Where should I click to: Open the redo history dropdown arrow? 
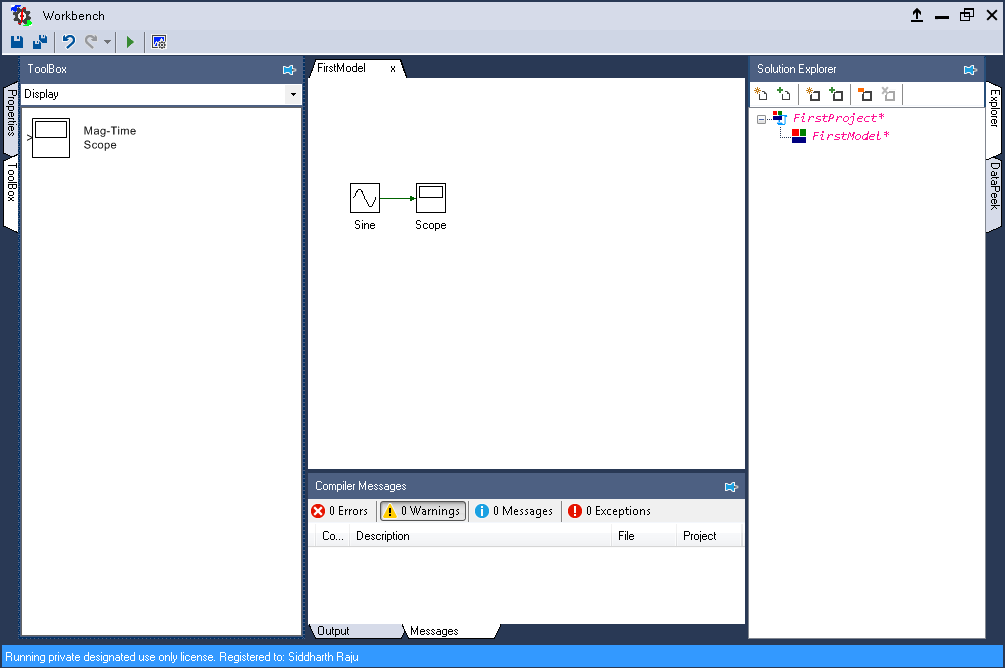click(107, 42)
